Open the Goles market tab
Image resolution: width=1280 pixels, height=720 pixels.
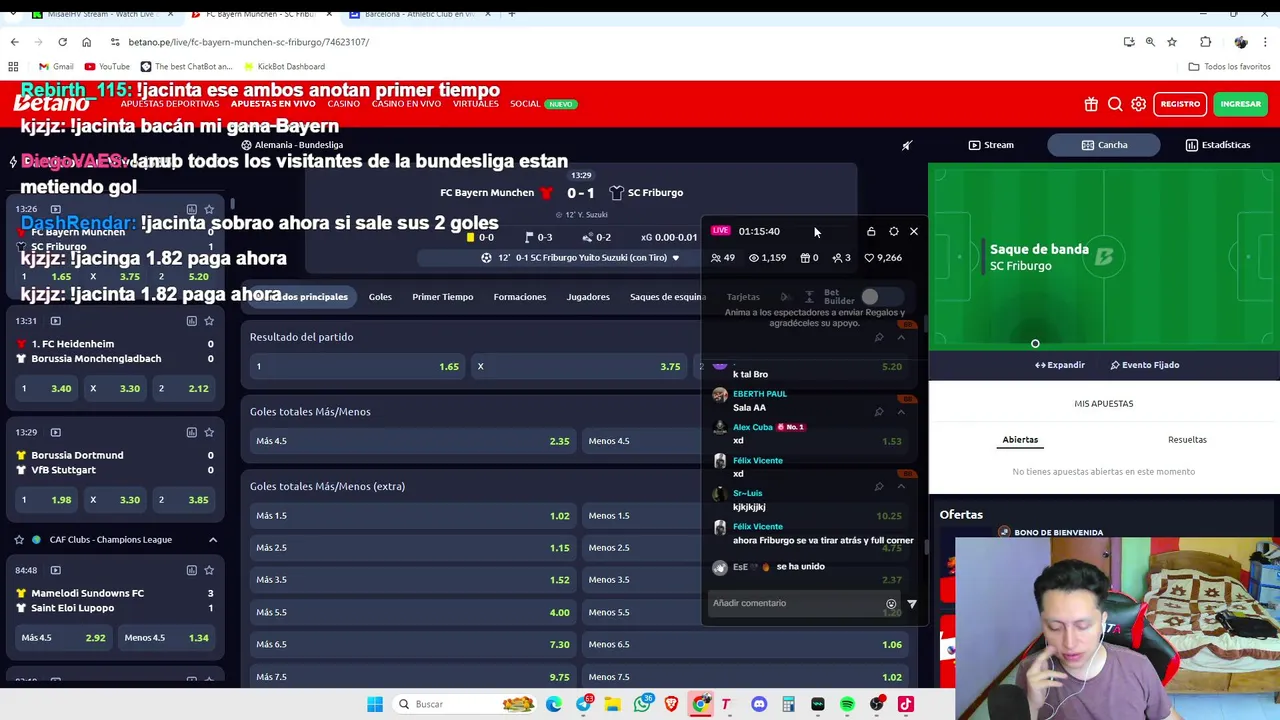click(380, 297)
